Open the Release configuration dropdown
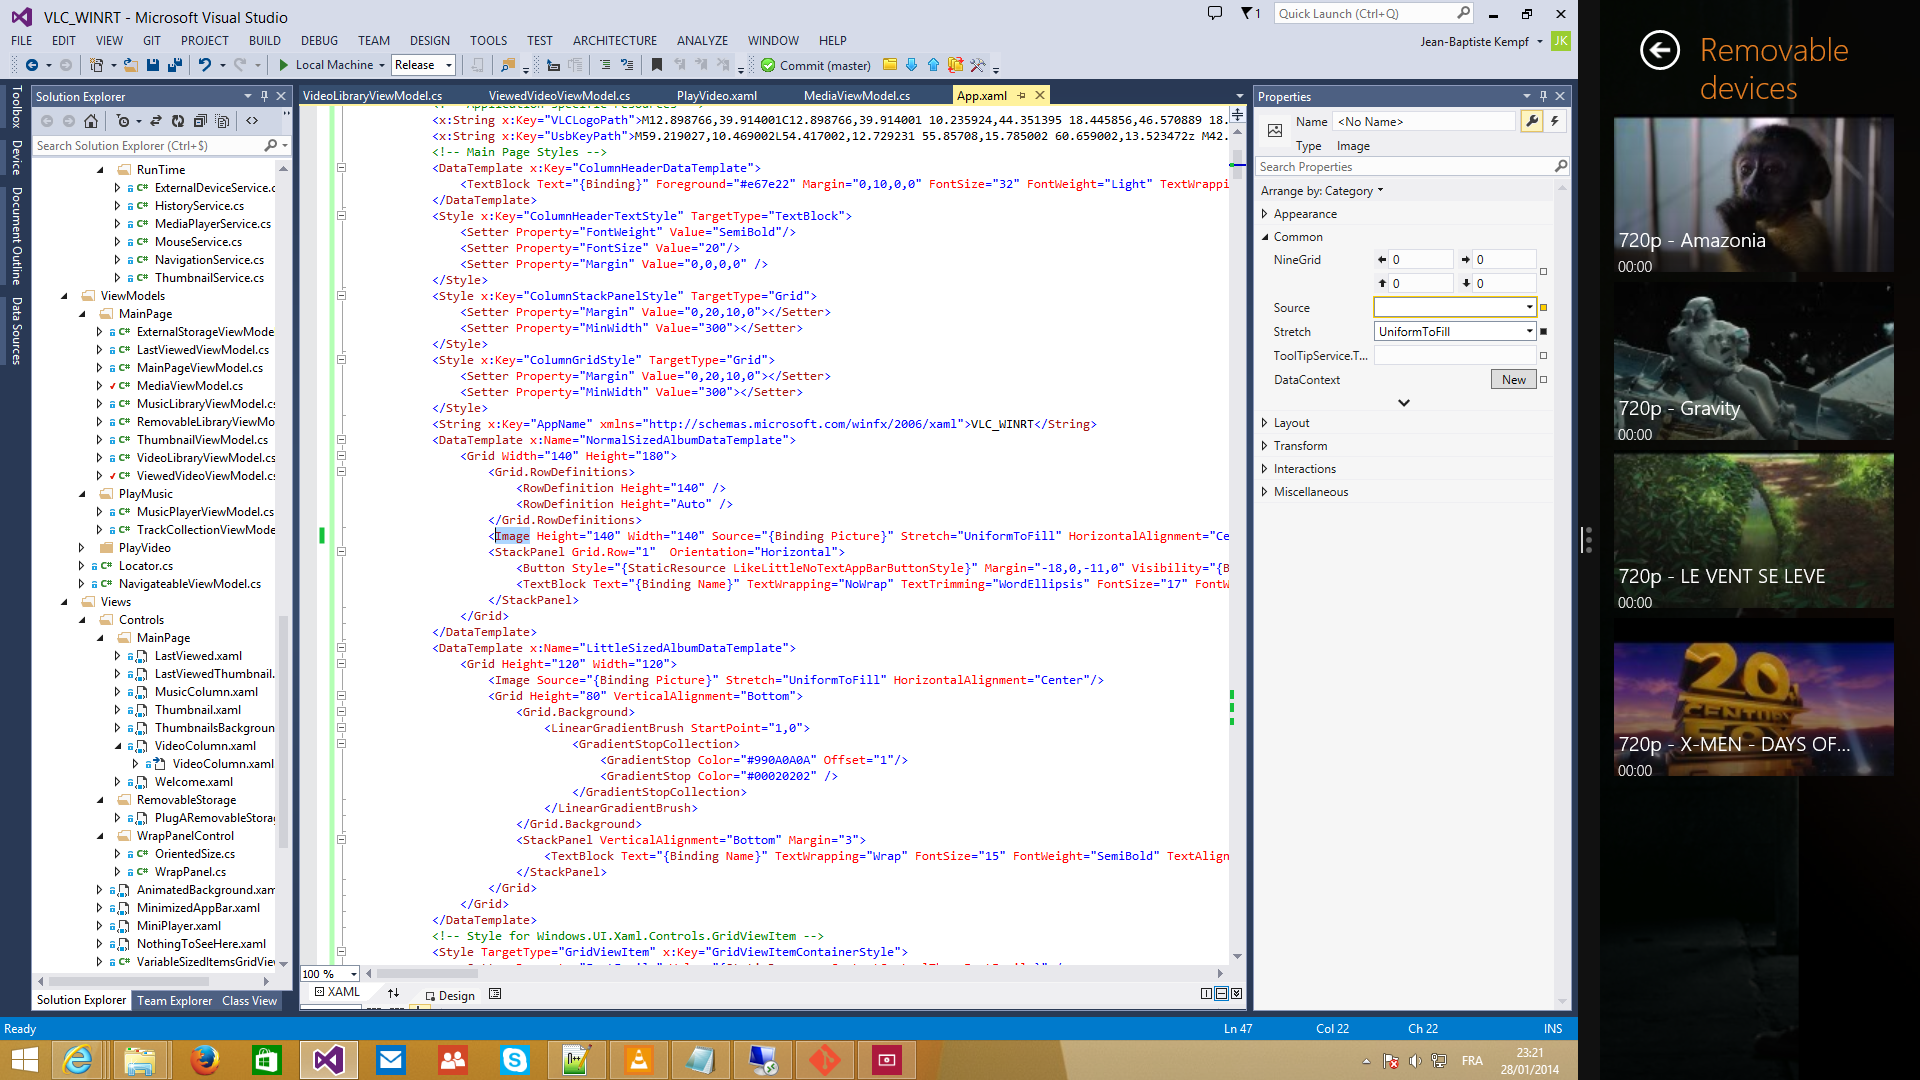Screen dimensions: 1920x1080 coord(449,65)
